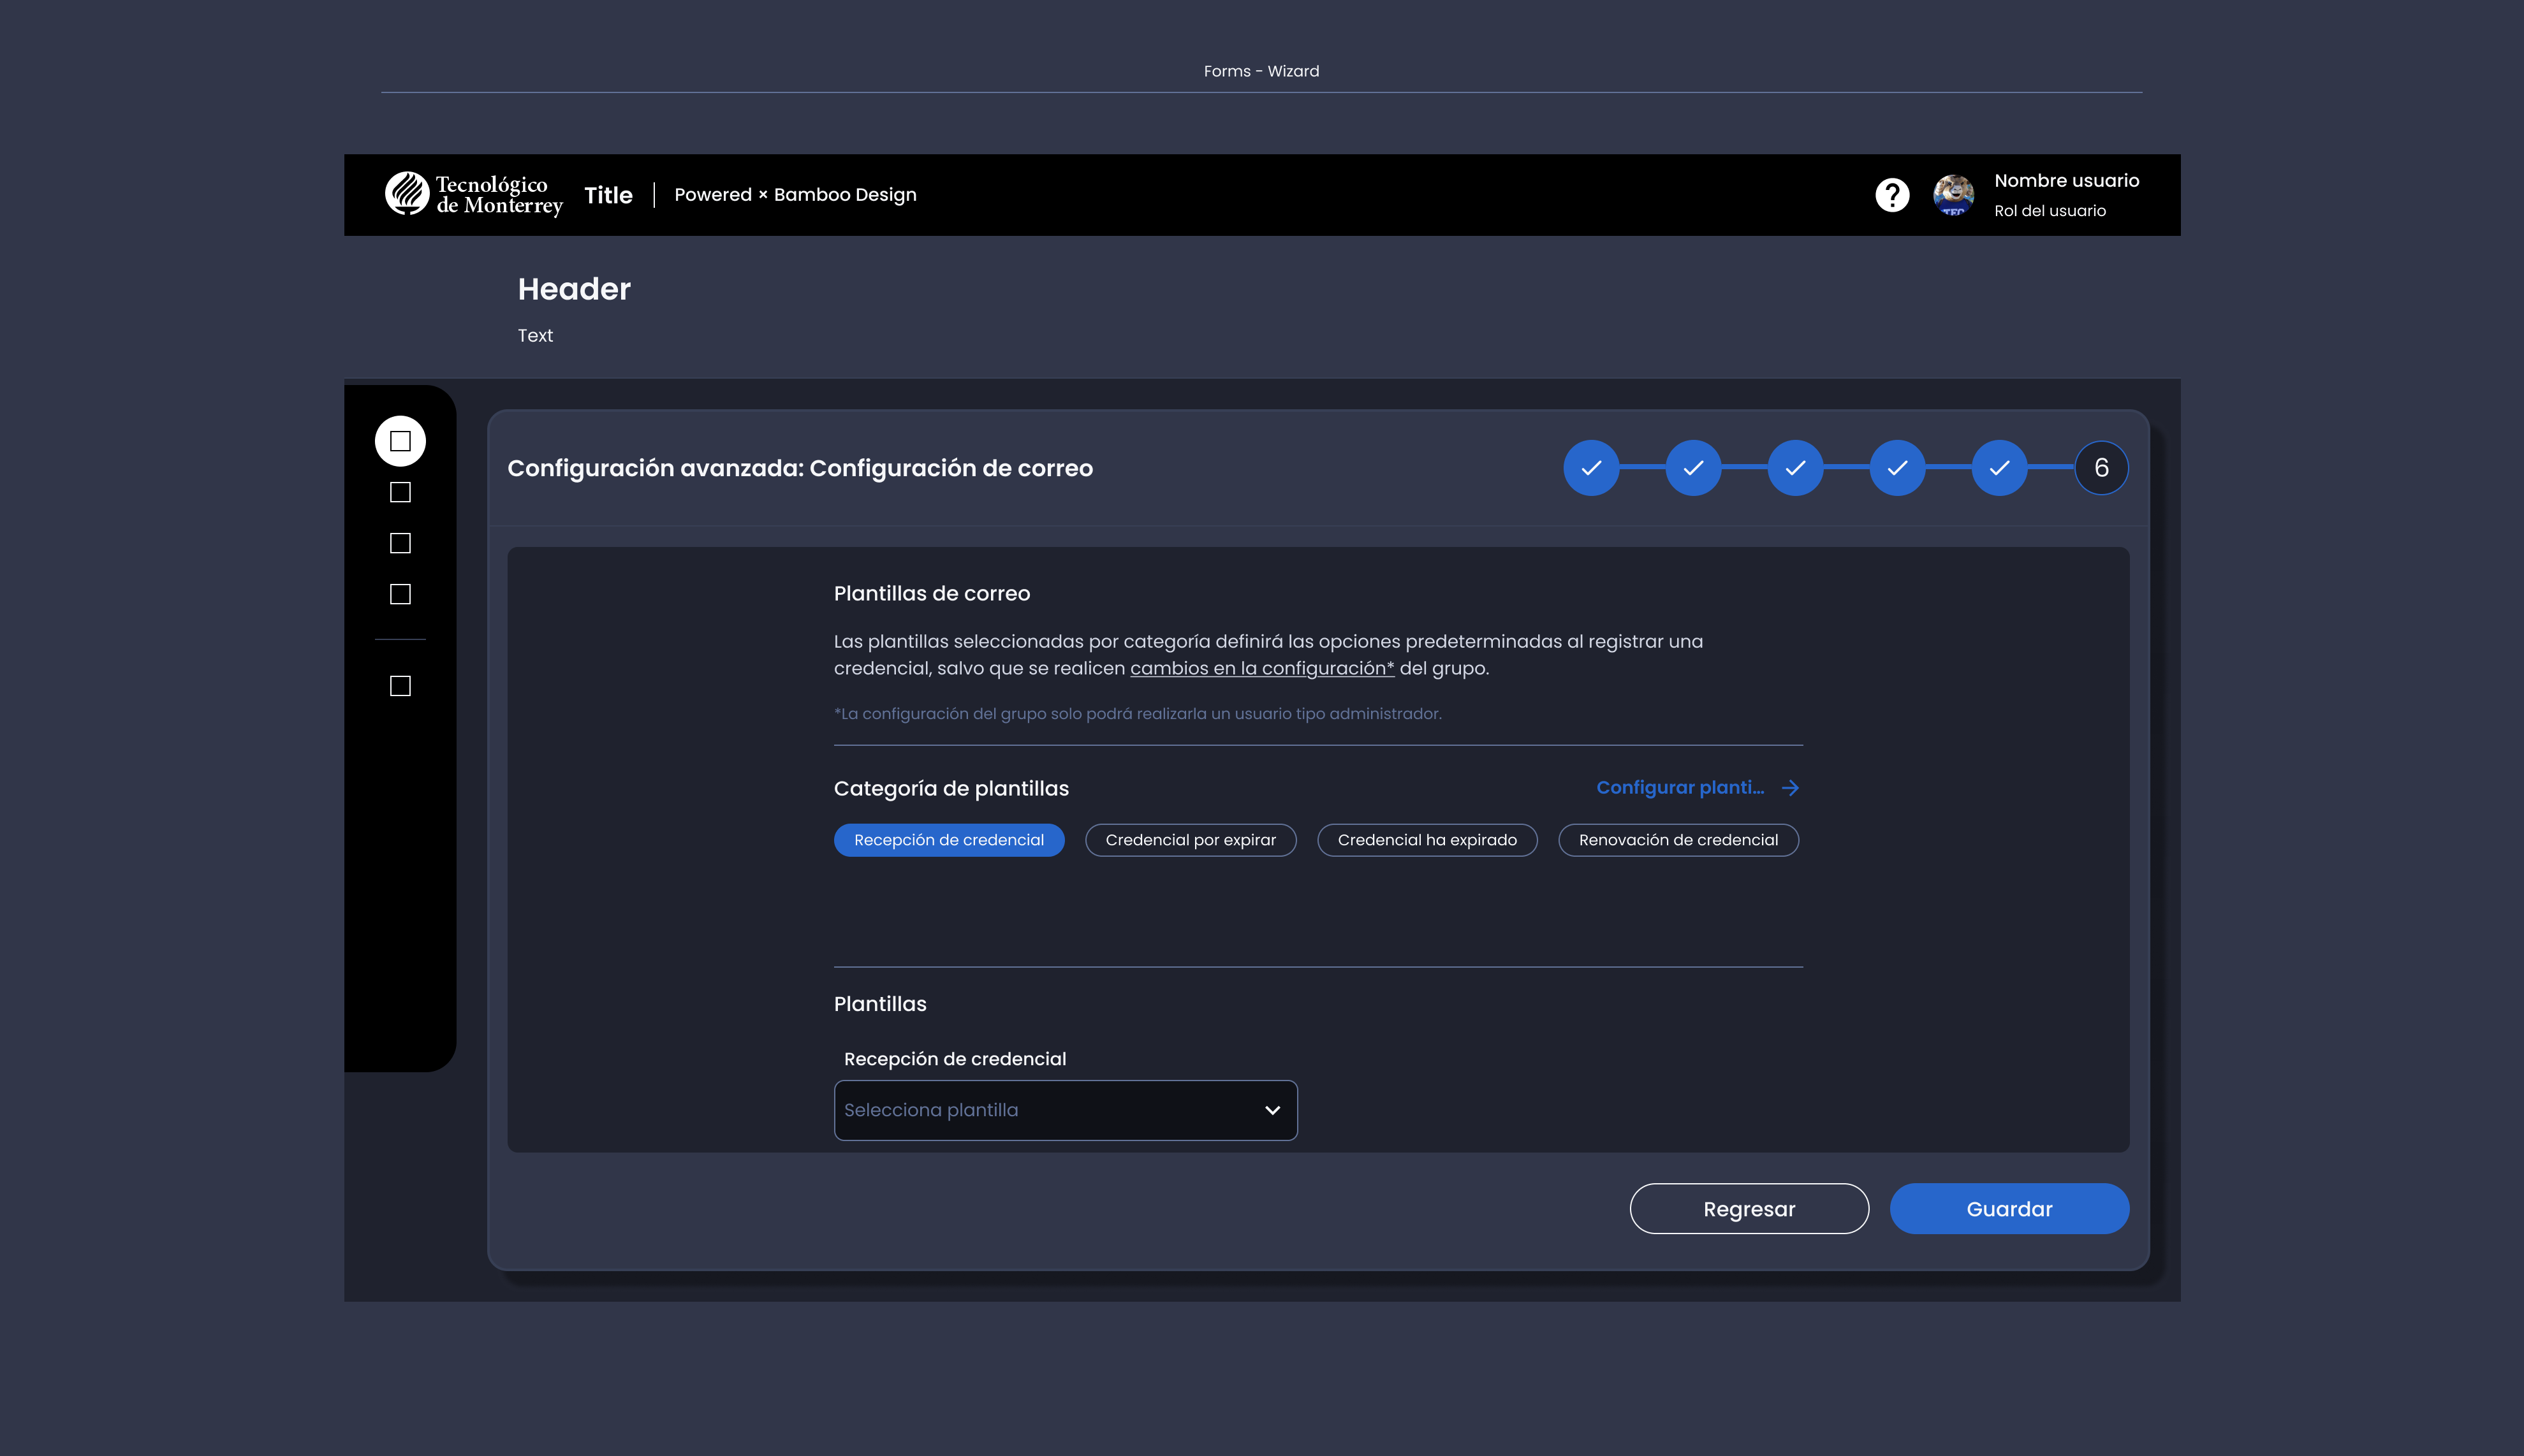
Task: Select the Credencial por expirar chip
Action: click(1190, 840)
